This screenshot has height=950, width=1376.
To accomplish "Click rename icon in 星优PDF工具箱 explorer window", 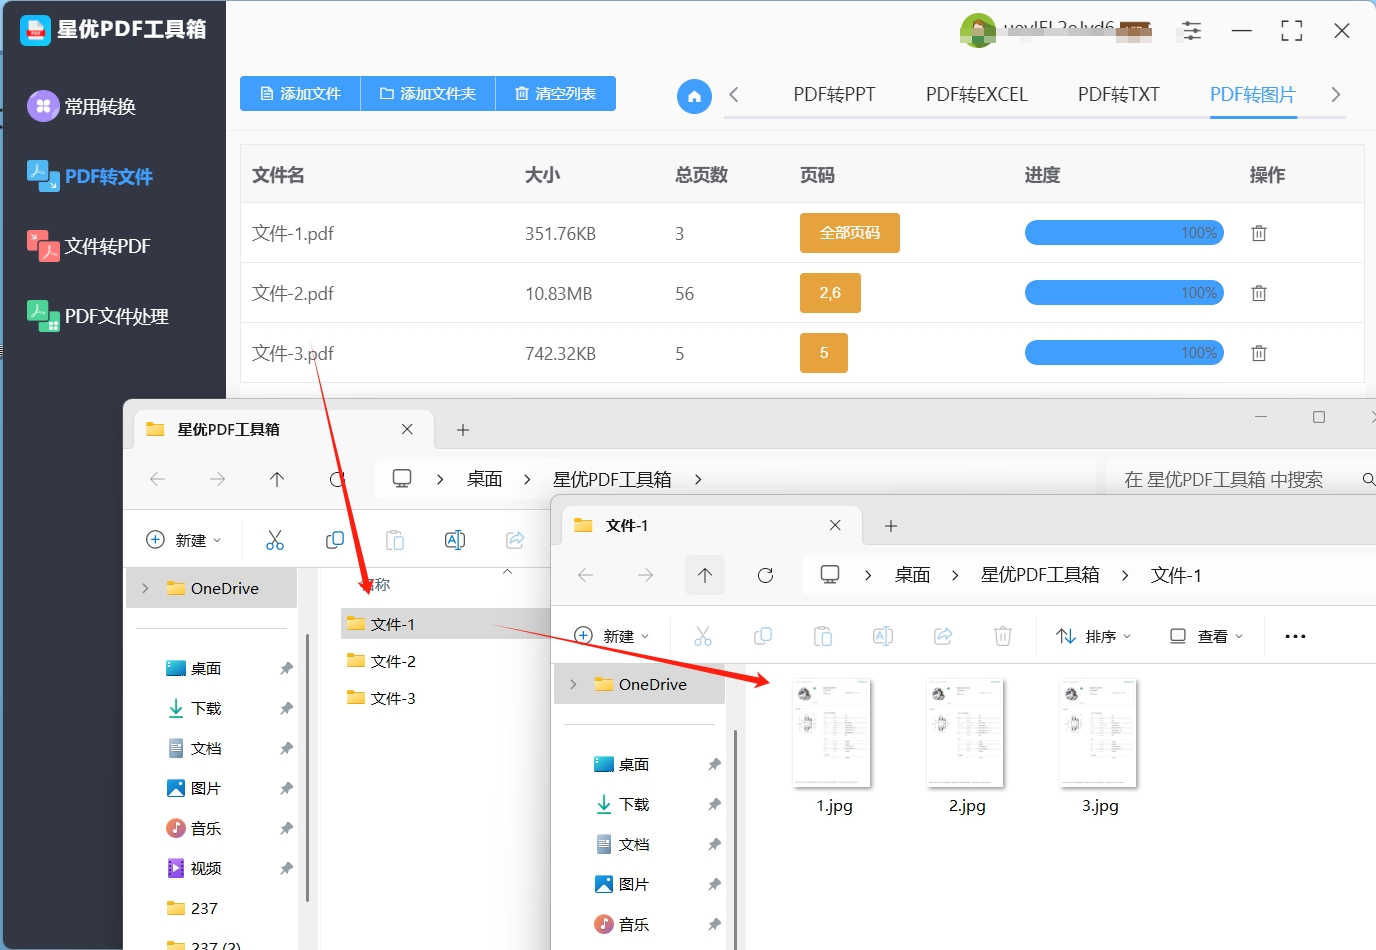I will [x=455, y=540].
